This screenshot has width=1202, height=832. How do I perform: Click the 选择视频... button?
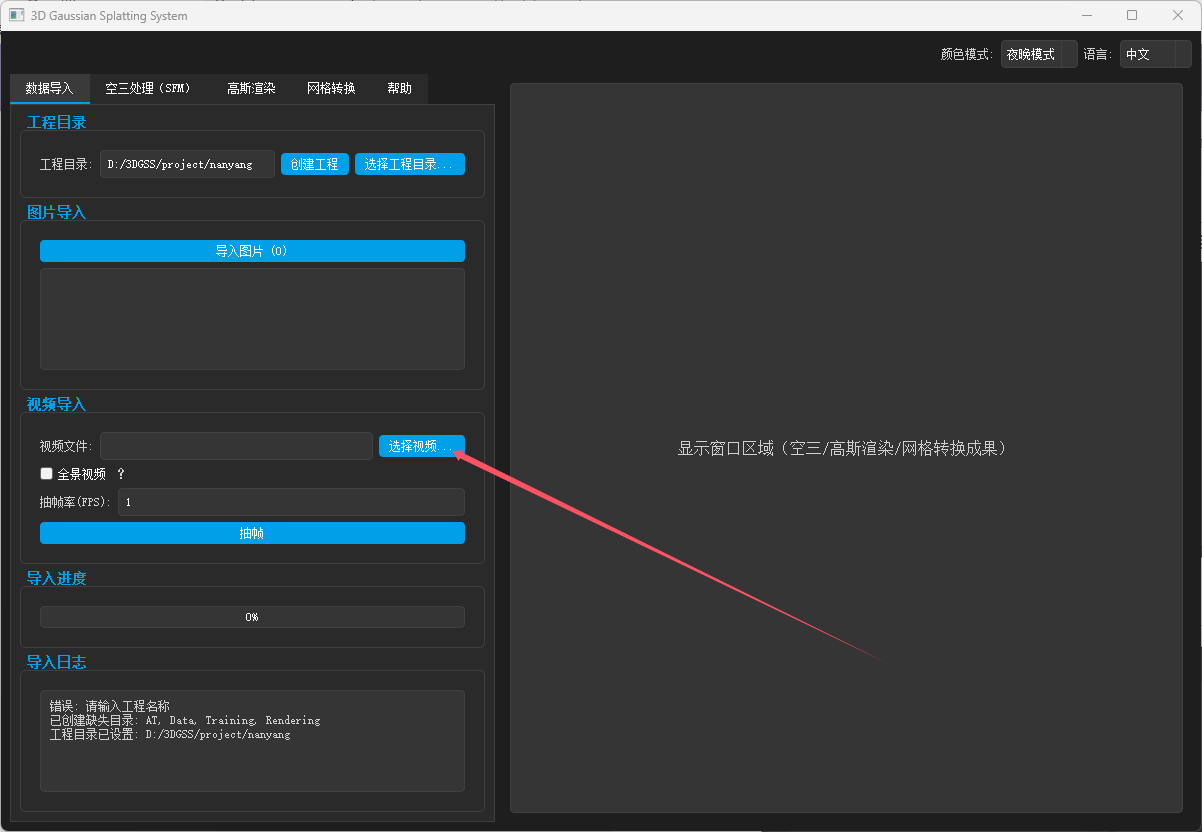[x=422, y=446]
